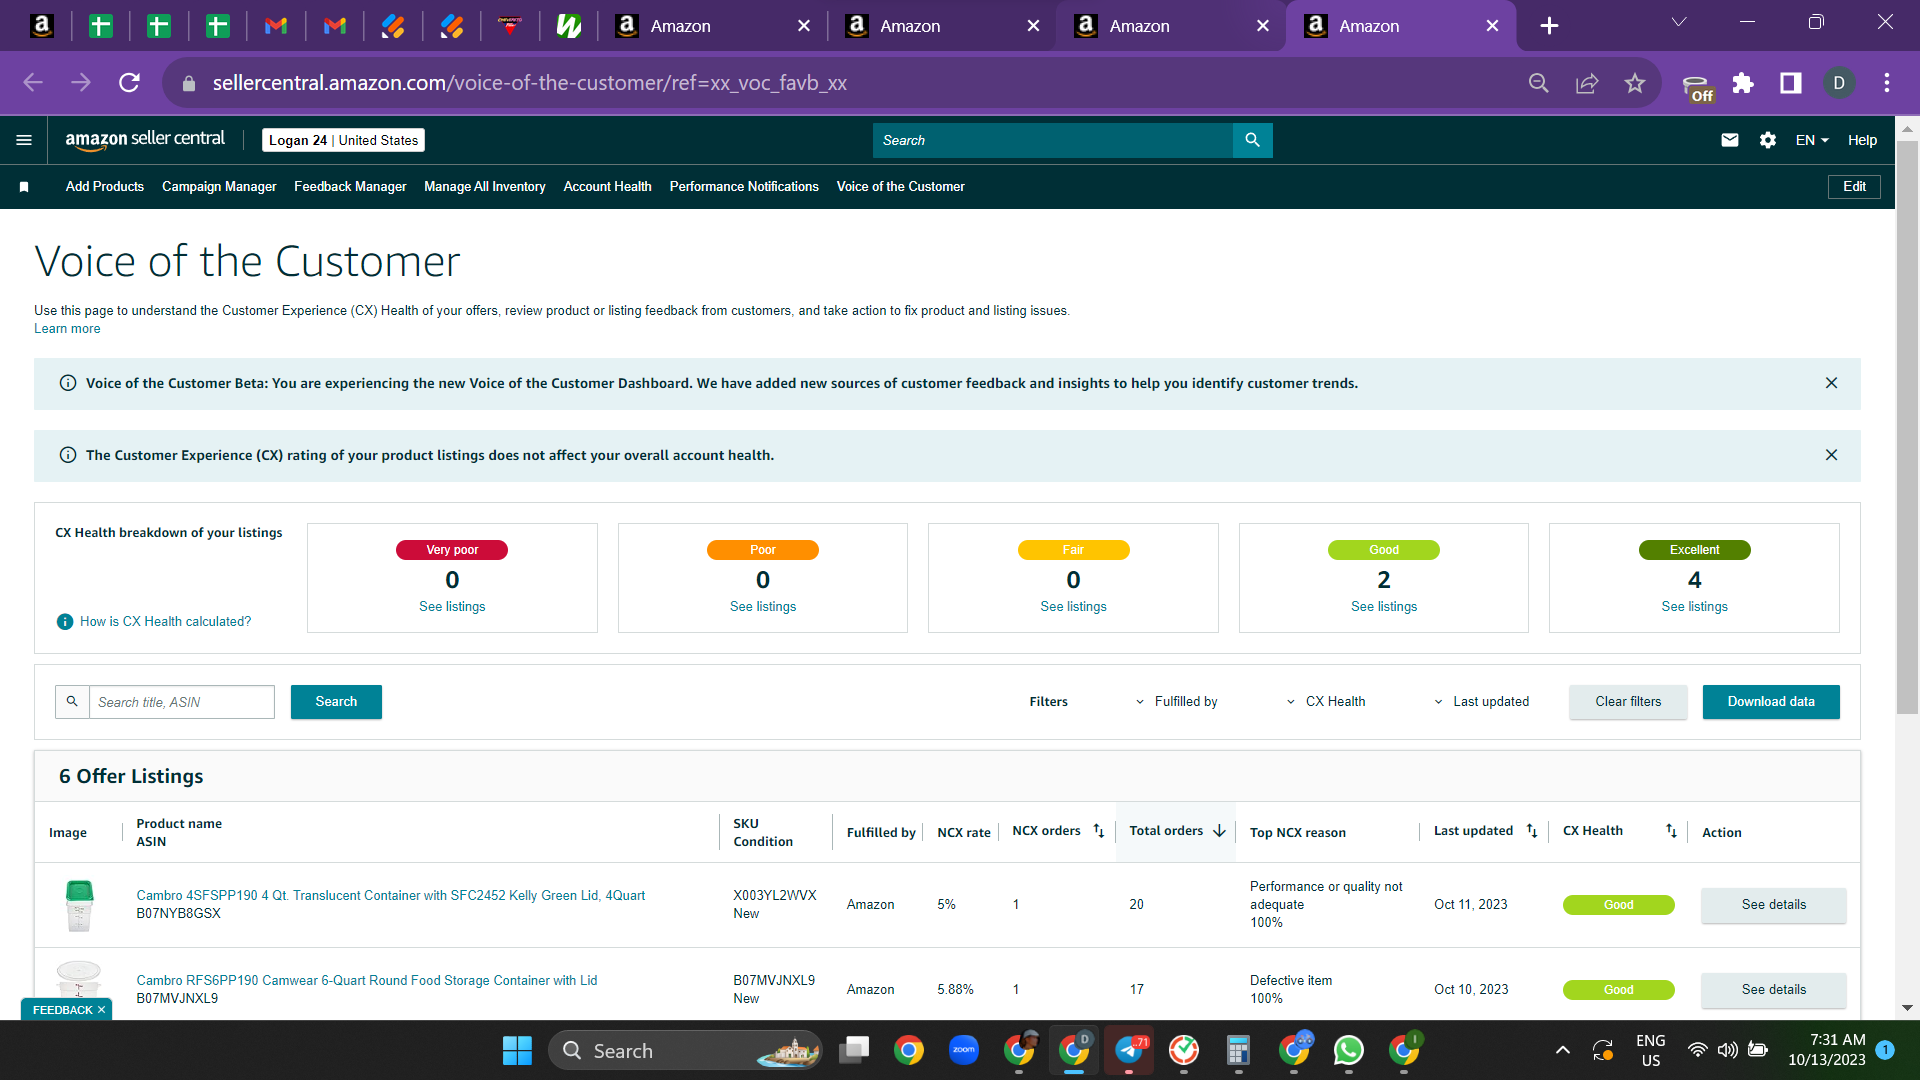Open the Windows Start menu
Viewport: 1920px width, 1080px height.
click(517, 1051)
